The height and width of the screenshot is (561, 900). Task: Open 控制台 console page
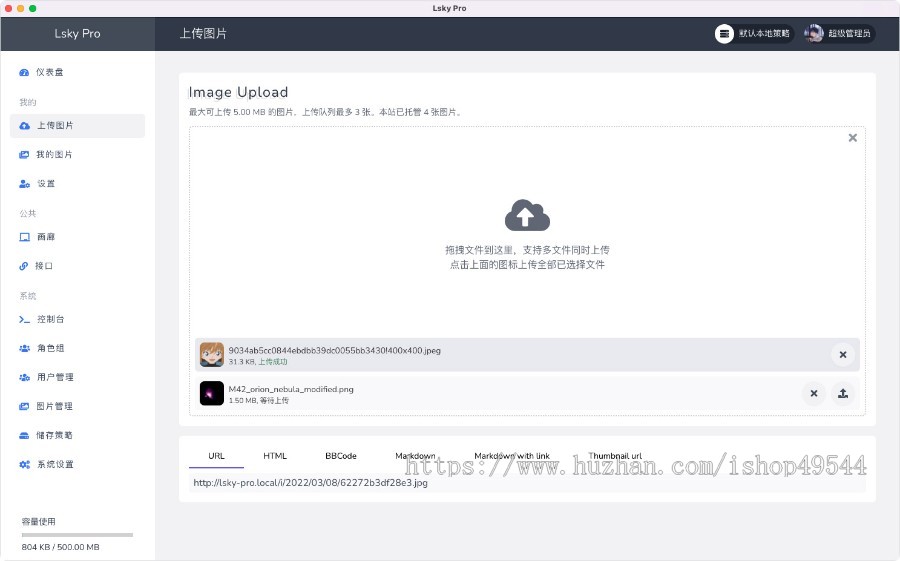pos(77,319)
